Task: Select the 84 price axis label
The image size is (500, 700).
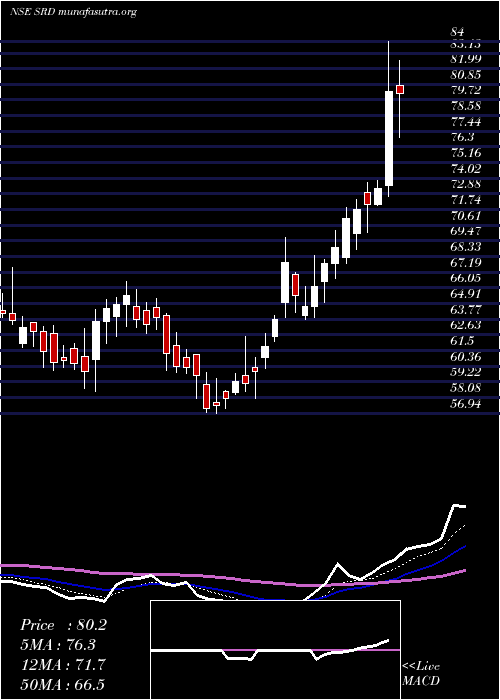Action: pyautogui.click(x=458, y=32)
